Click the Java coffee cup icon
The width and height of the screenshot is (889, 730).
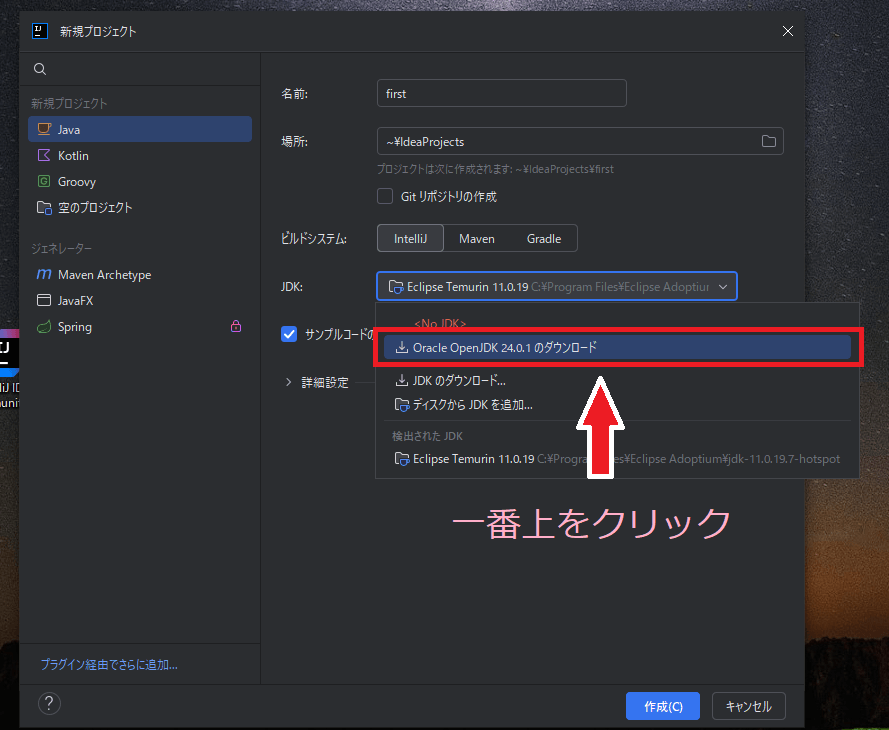[44, 129]
